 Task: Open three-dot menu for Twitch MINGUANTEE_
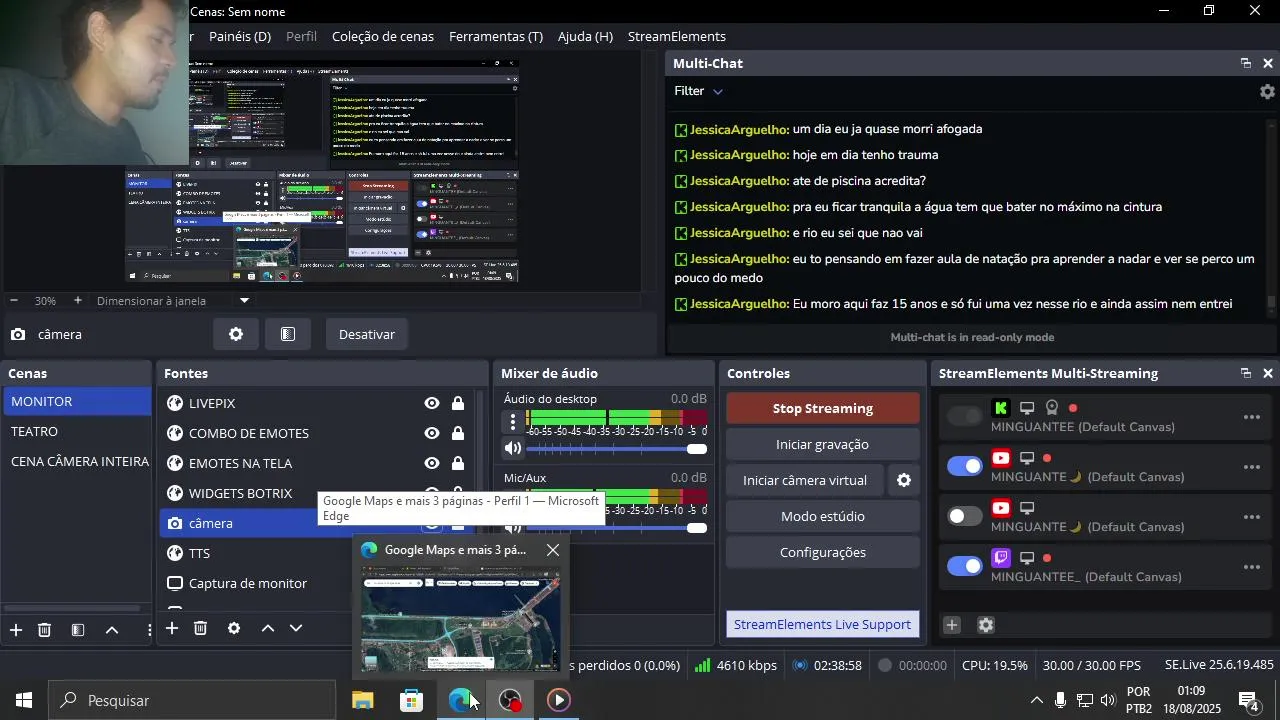coord(1252,567)
